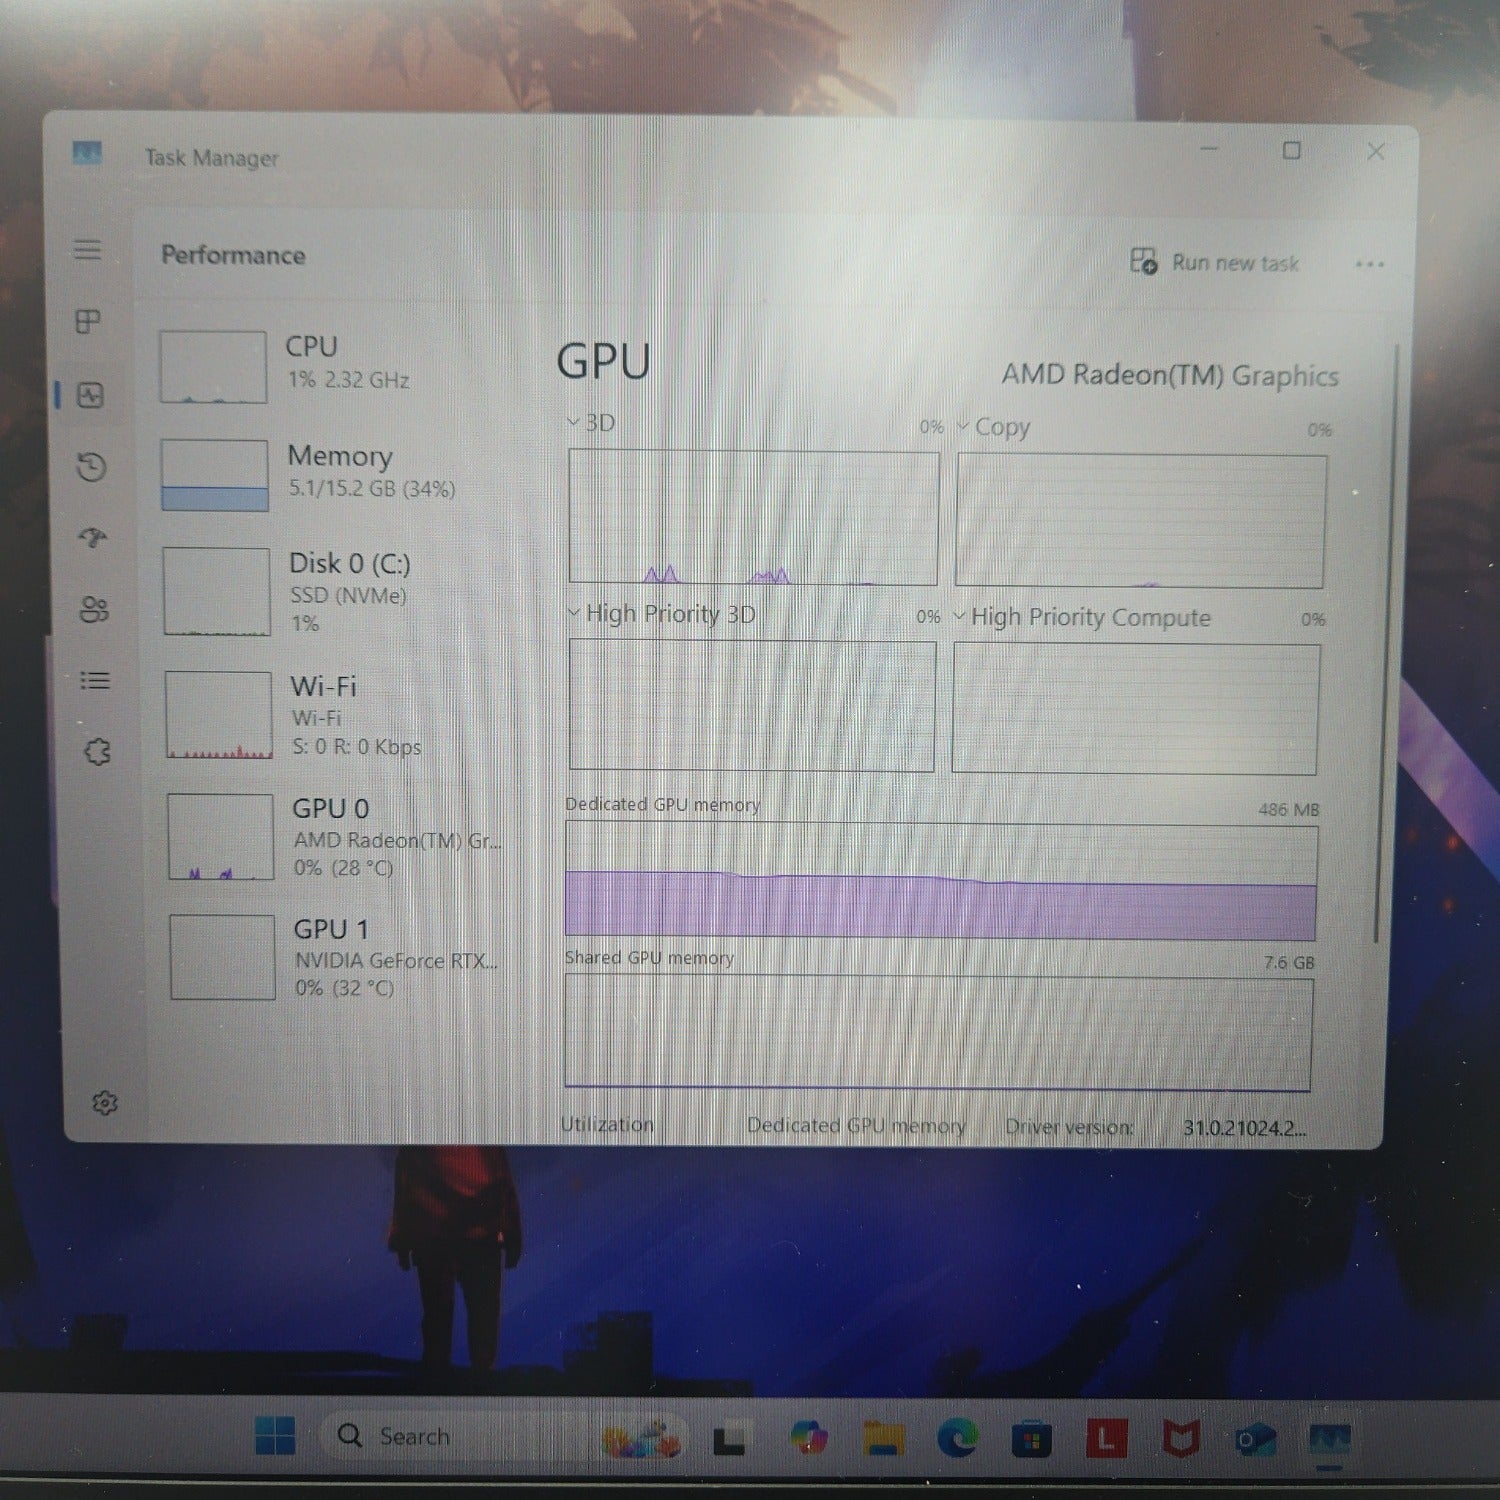
Task: Open the red L Lenovo app icon
Action: tap(1106, 1440)
